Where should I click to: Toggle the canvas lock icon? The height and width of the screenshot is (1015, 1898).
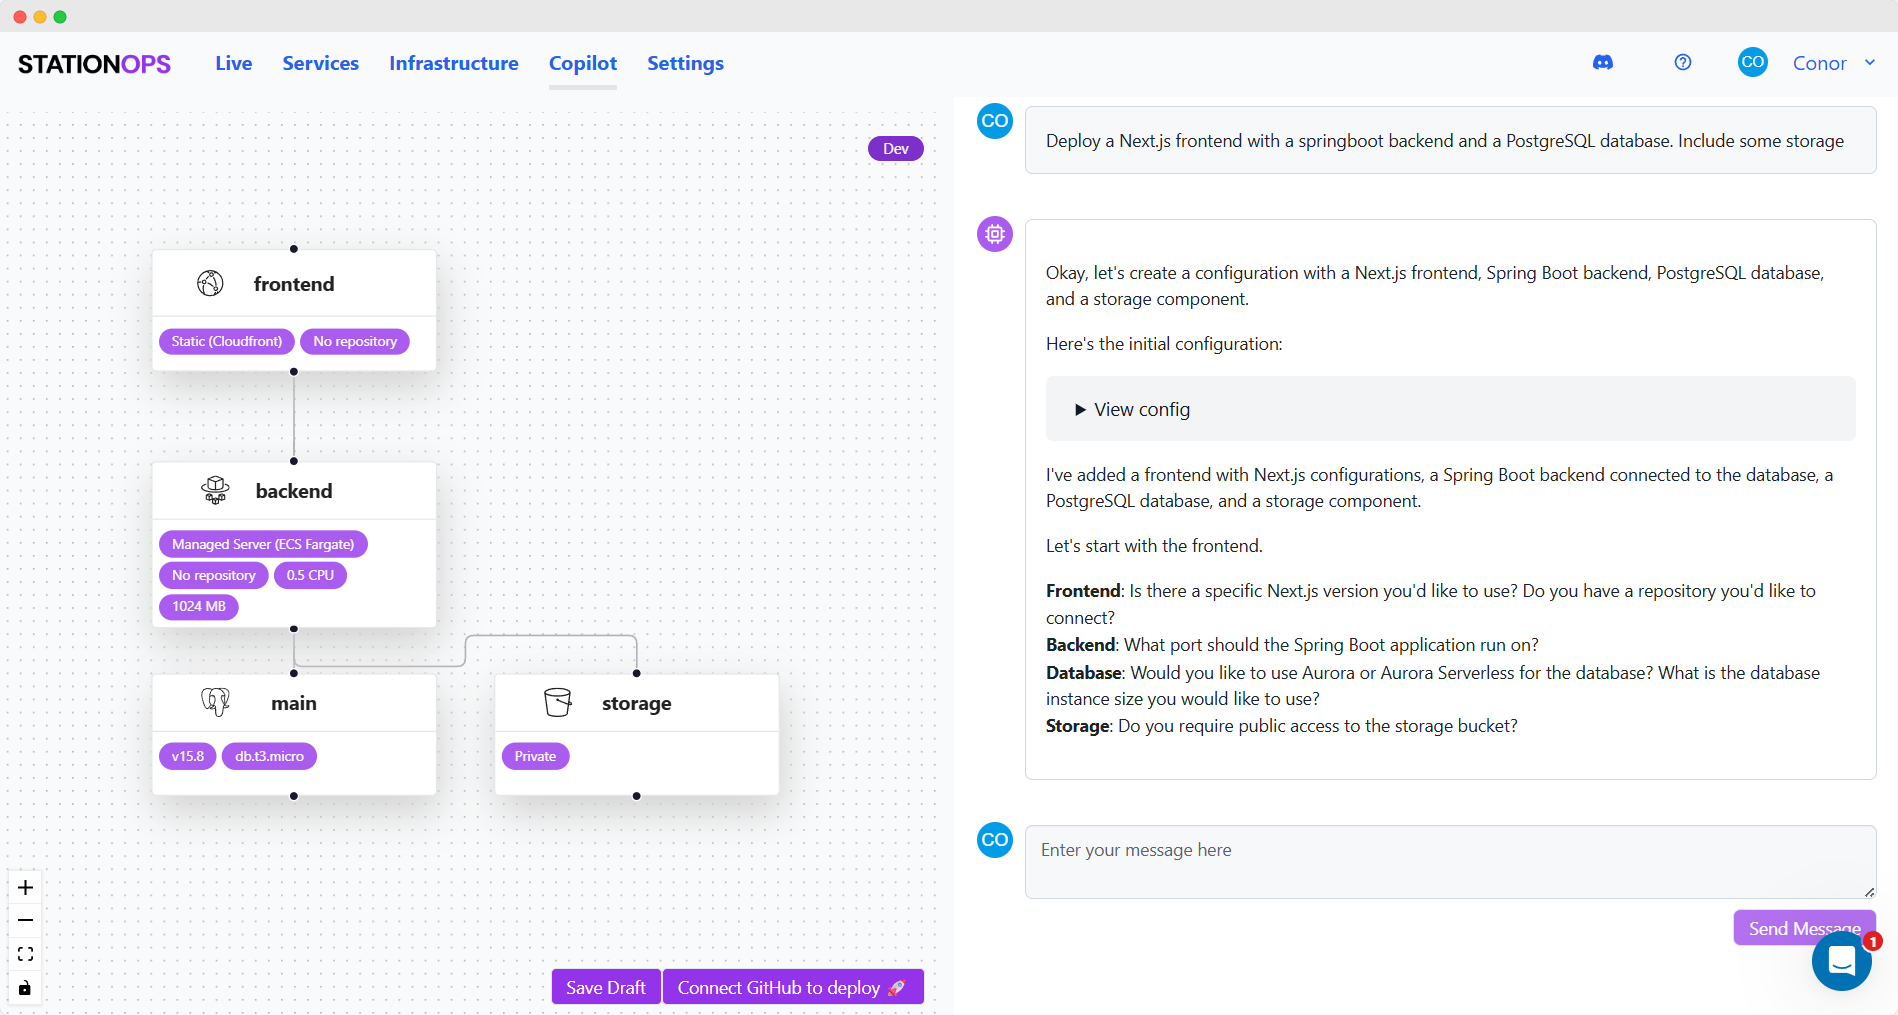pos(25,988)
